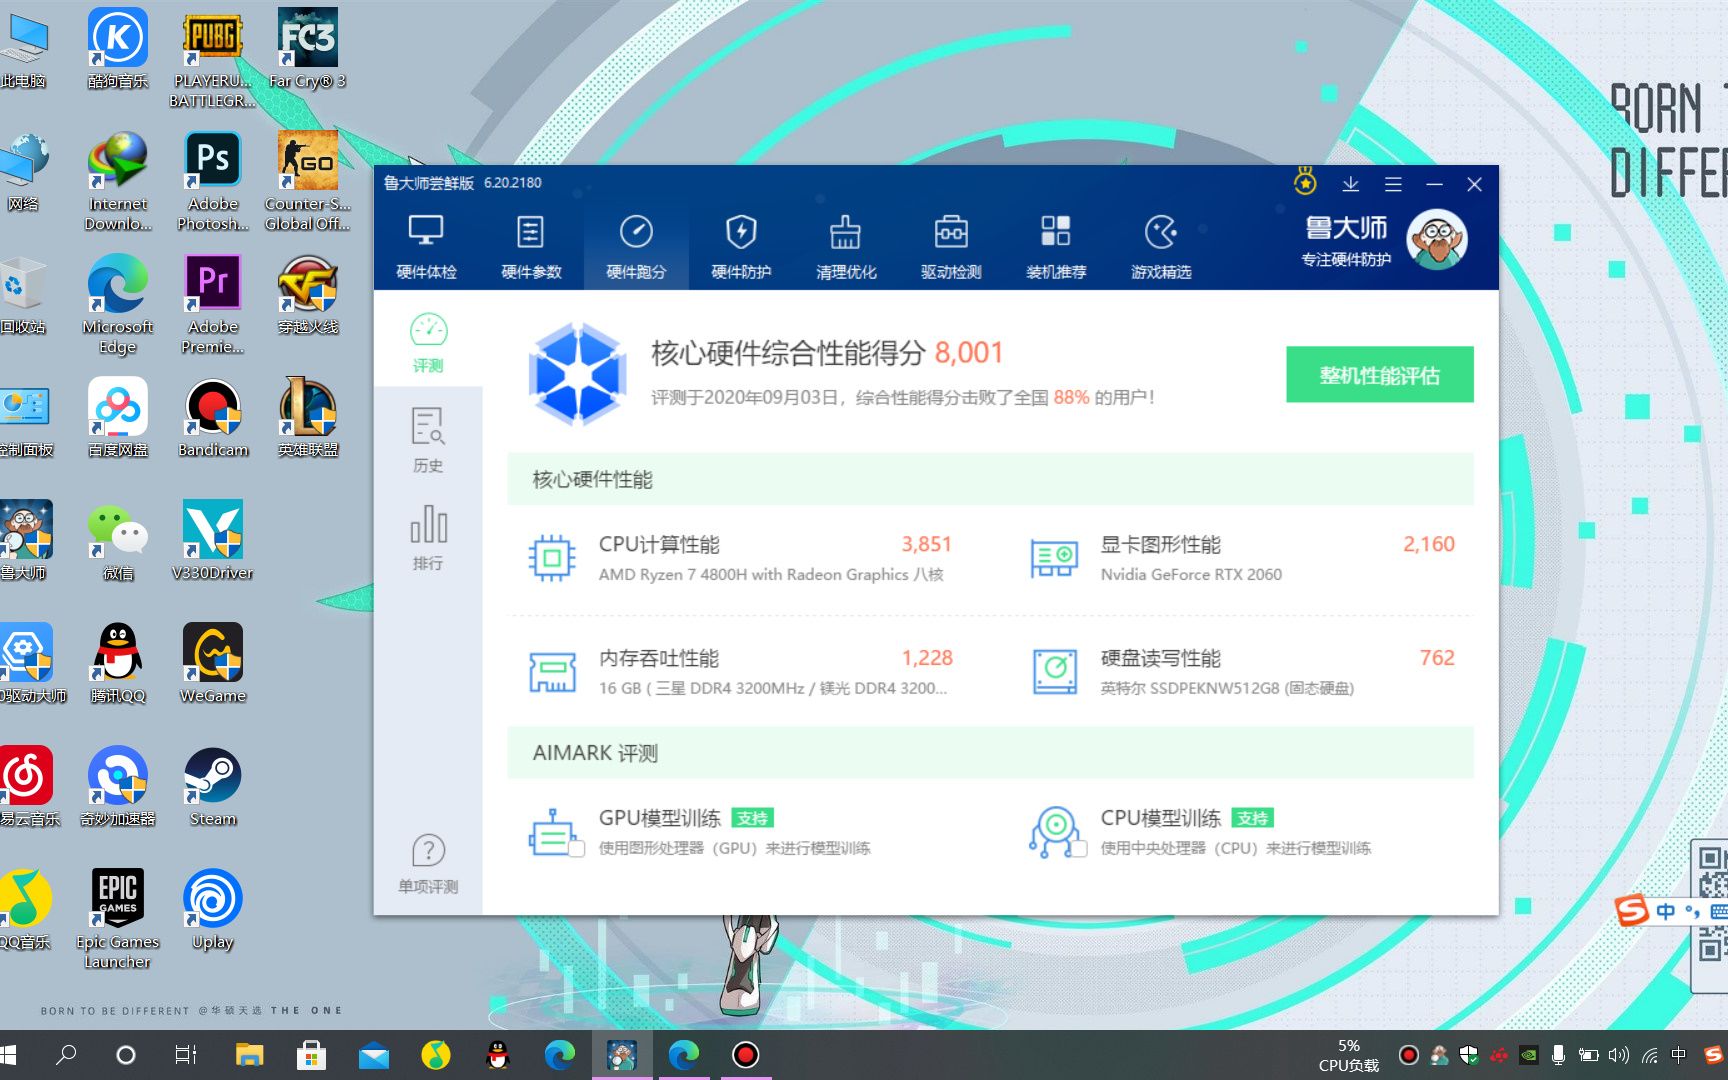
Task: Check the GPU模型训练 checkbox
Action: tap(576, 848)
